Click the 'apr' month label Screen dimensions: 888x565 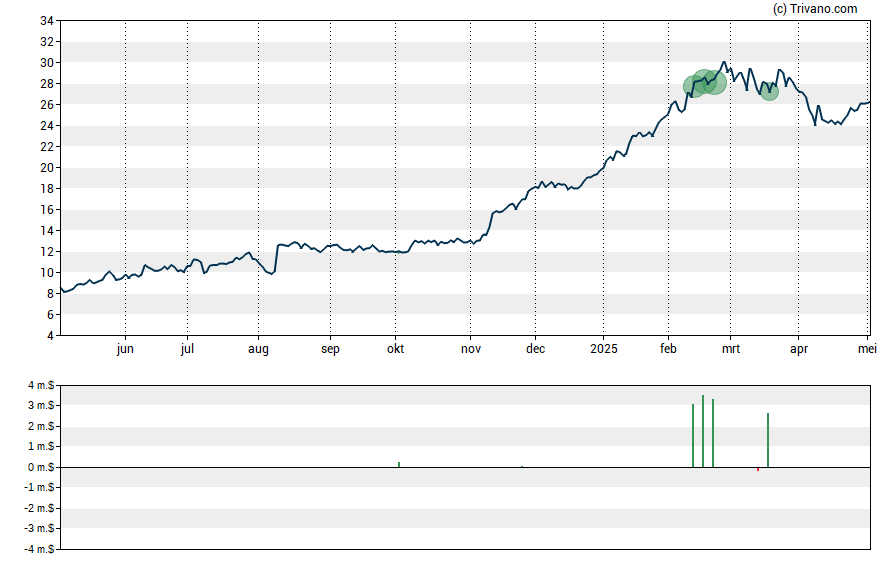click(x=799, y=349)
